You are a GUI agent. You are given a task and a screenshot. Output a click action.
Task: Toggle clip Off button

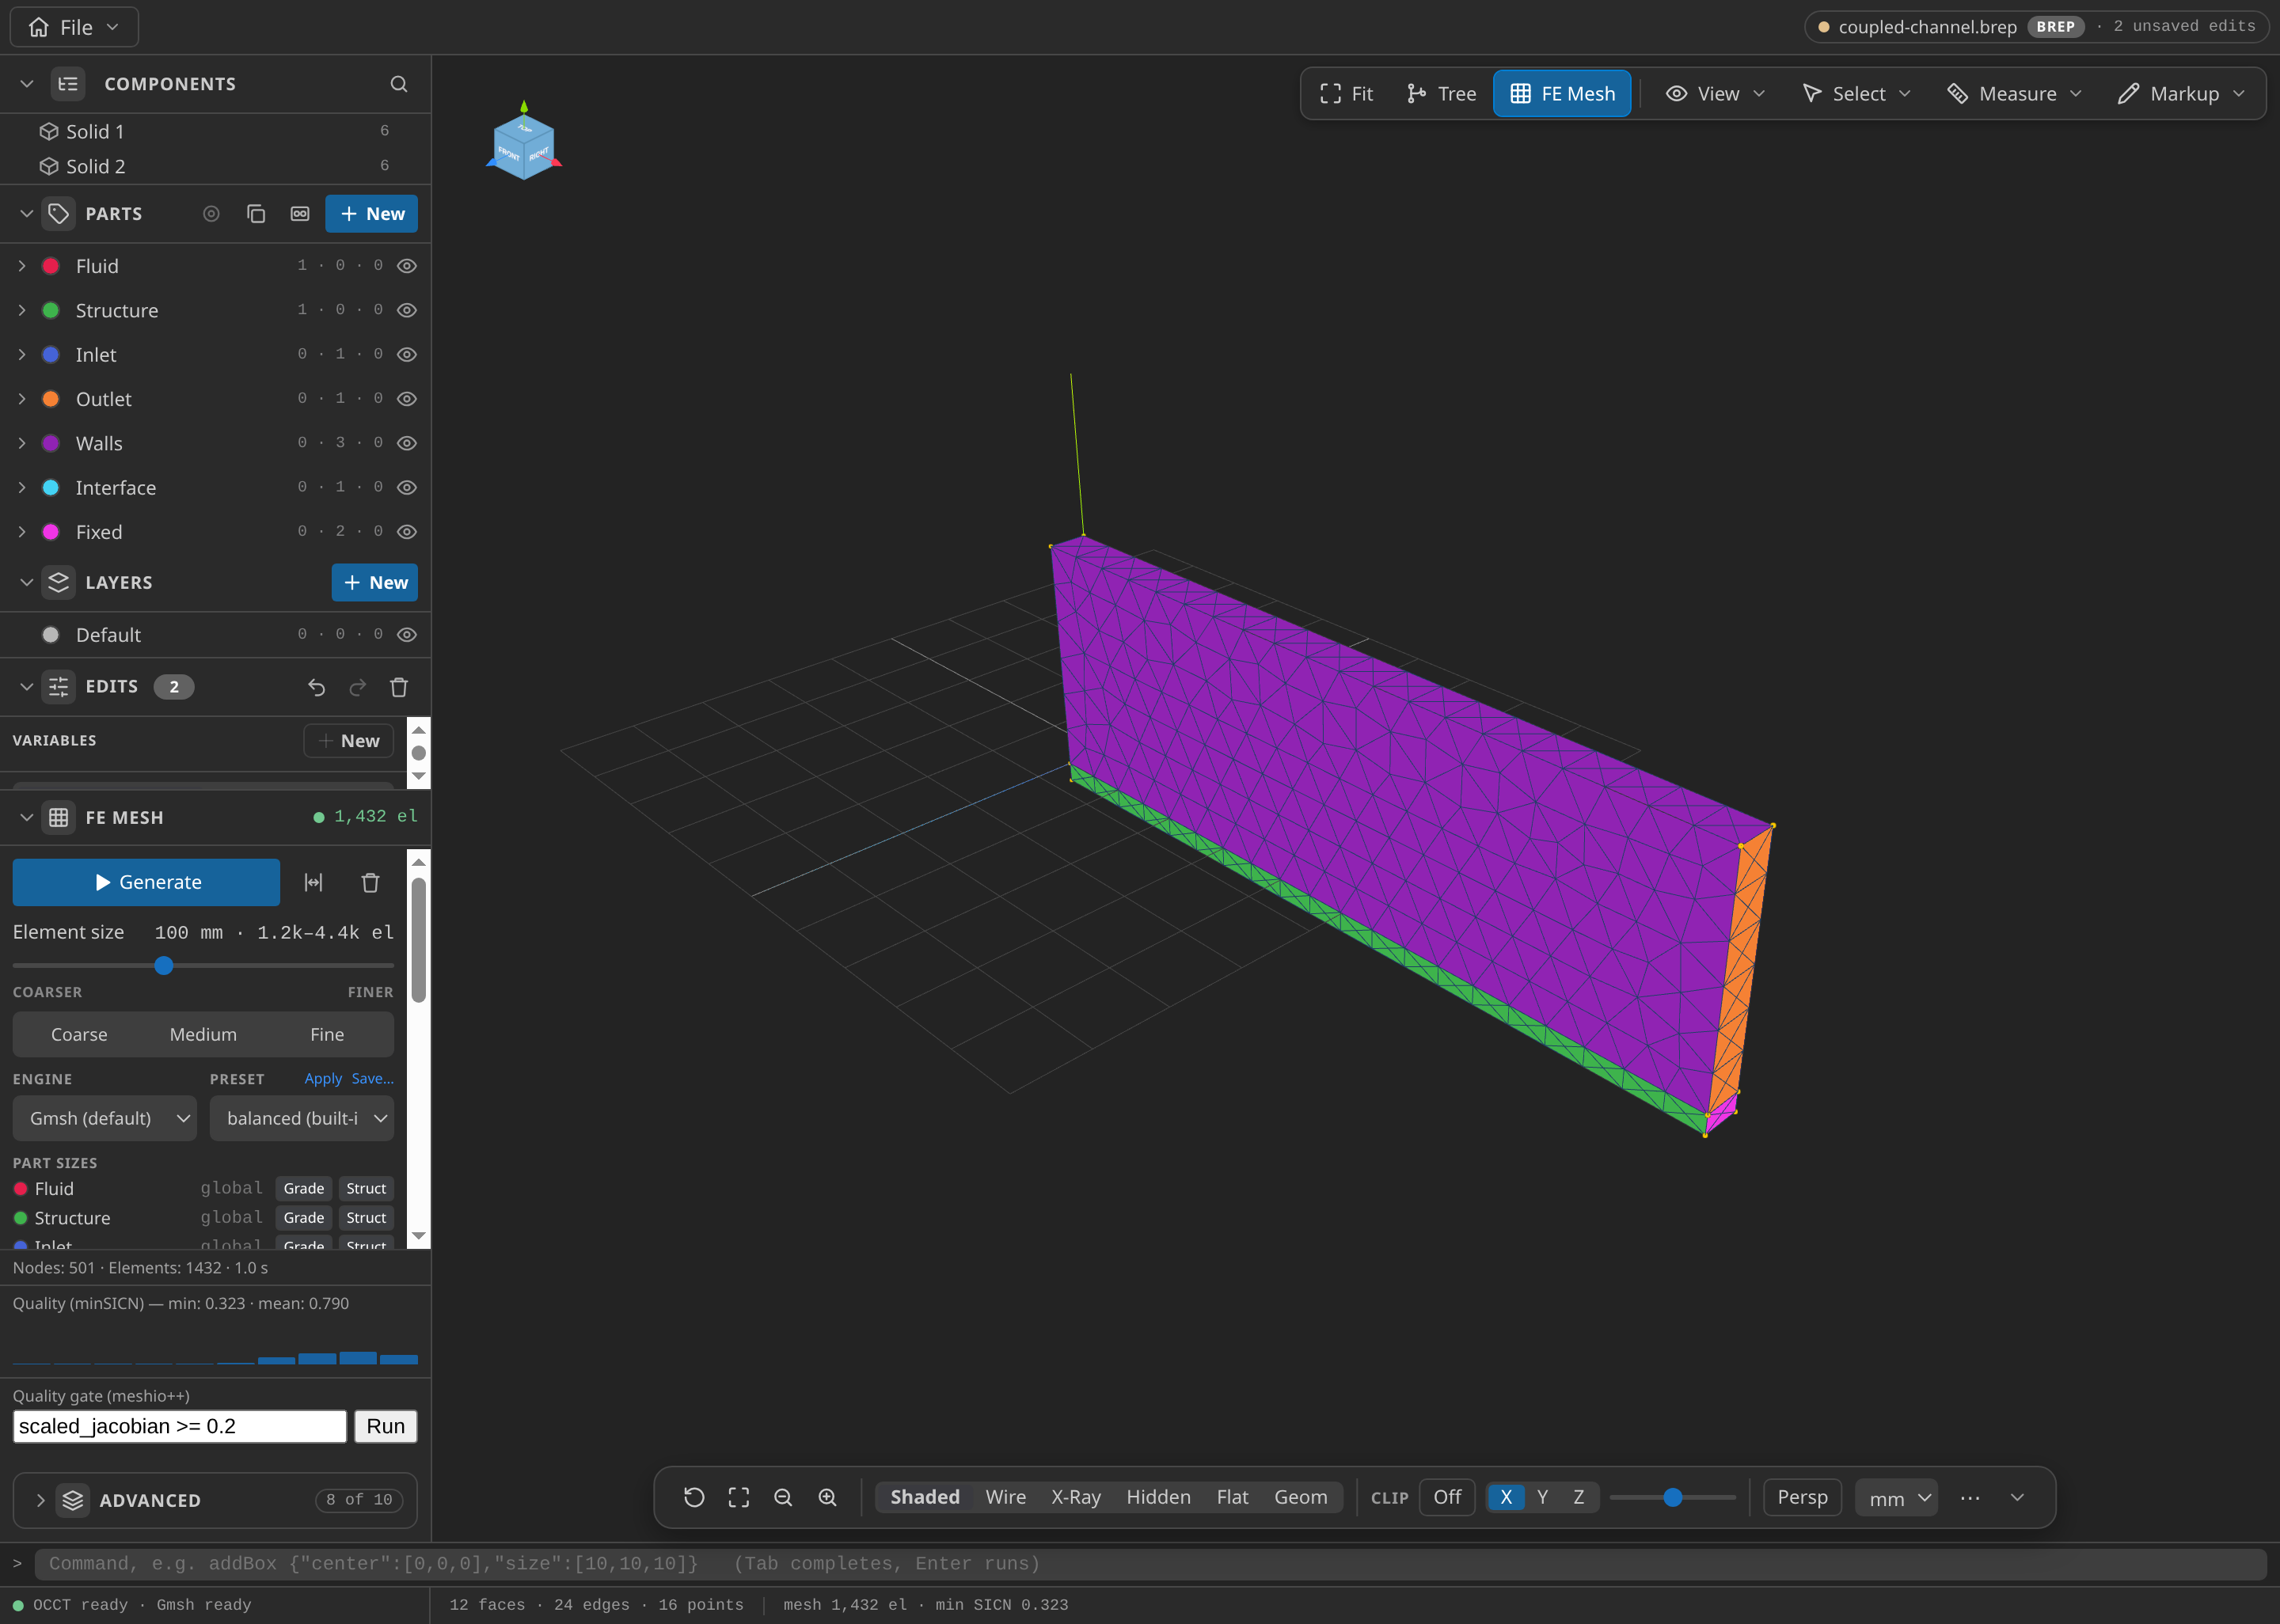(x=1447, y=1497)
